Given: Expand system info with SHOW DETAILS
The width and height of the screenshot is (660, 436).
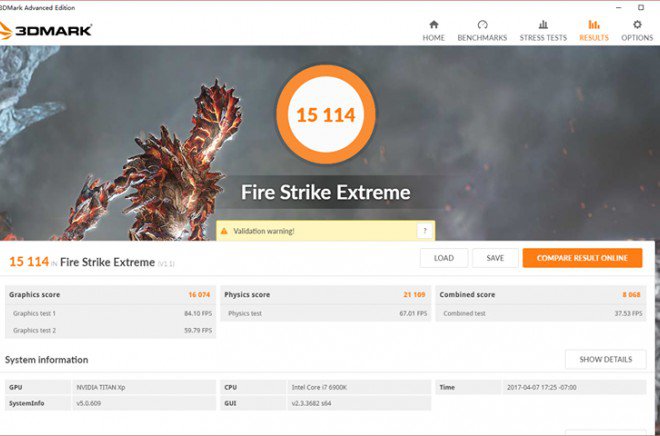Looking at the screenshot, I should [605, 359].
